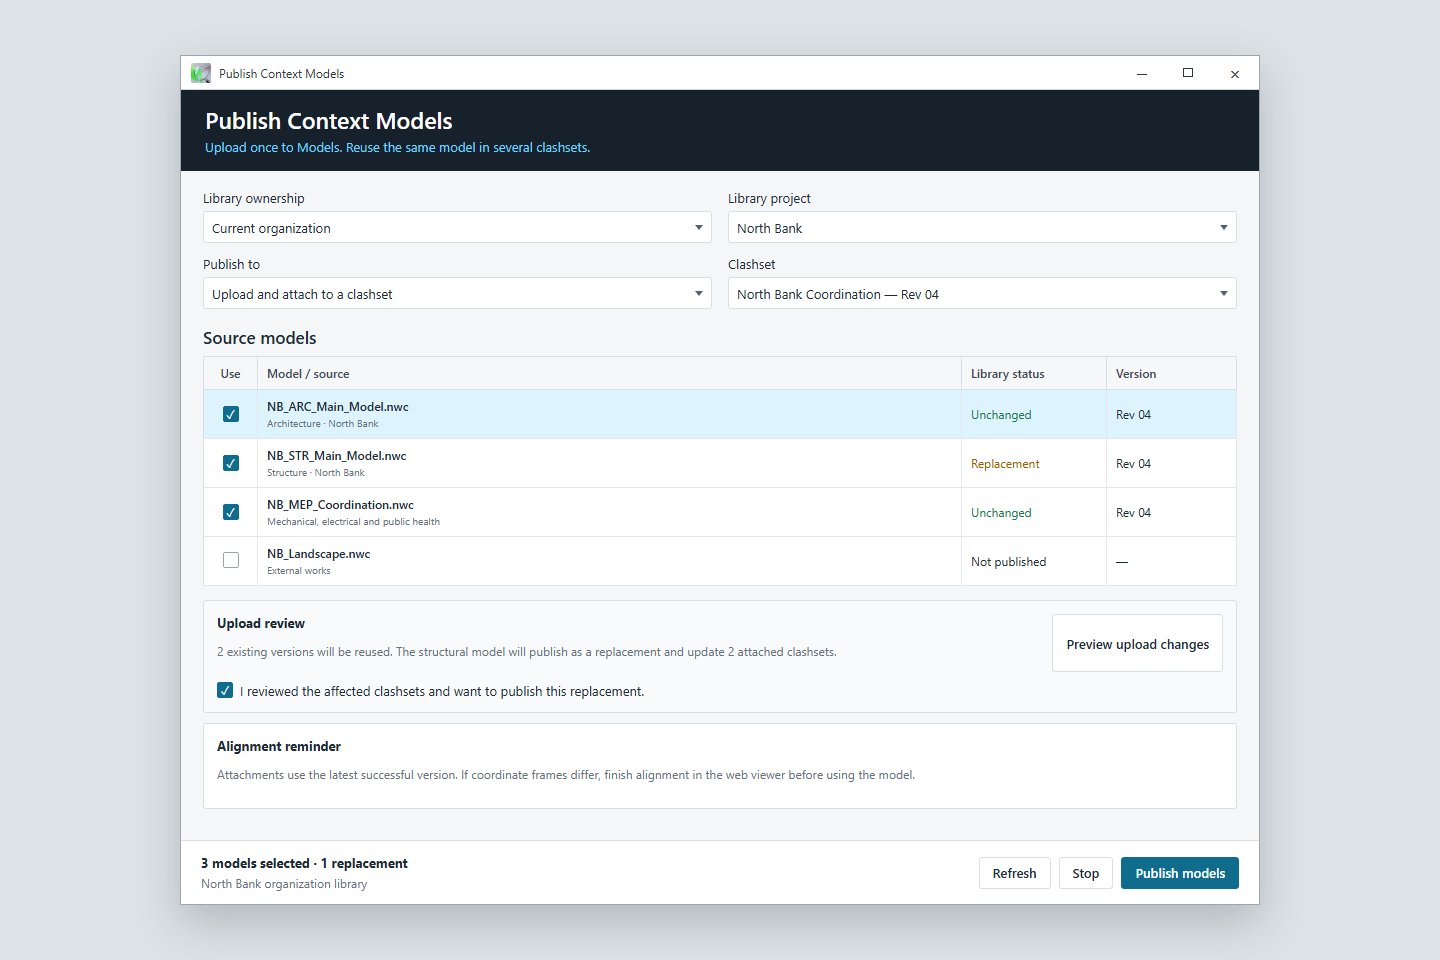Click the Upload review heading

coord(261,623)
